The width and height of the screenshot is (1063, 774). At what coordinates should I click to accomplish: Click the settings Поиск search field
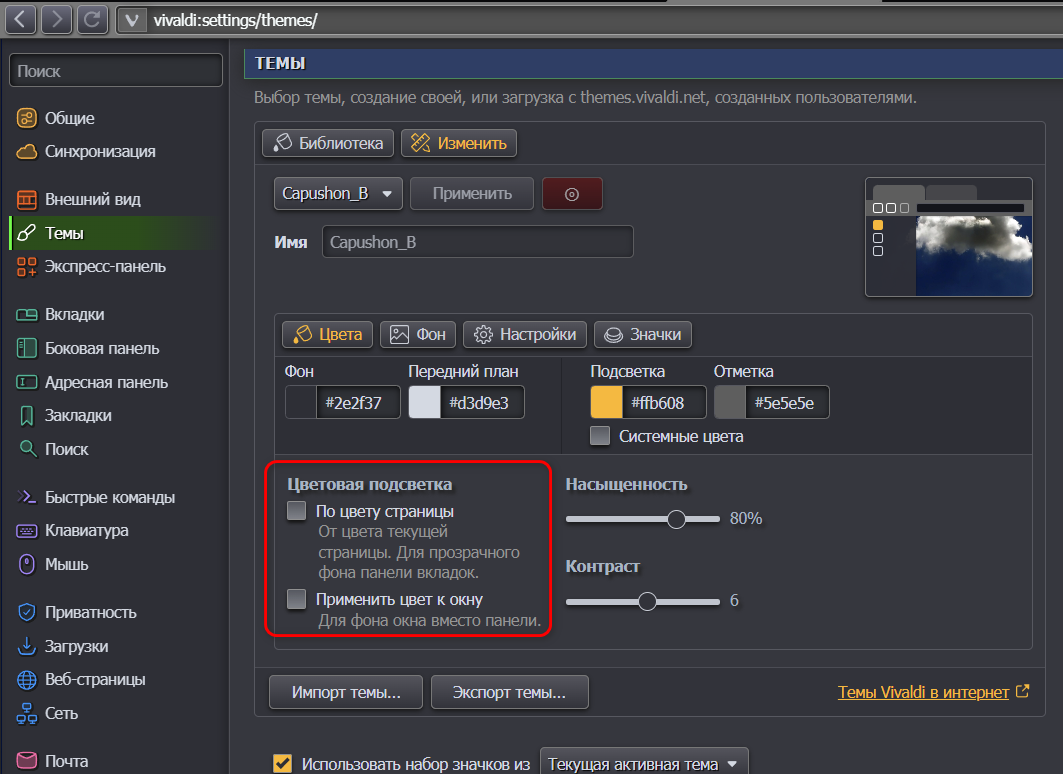[116, 70]
